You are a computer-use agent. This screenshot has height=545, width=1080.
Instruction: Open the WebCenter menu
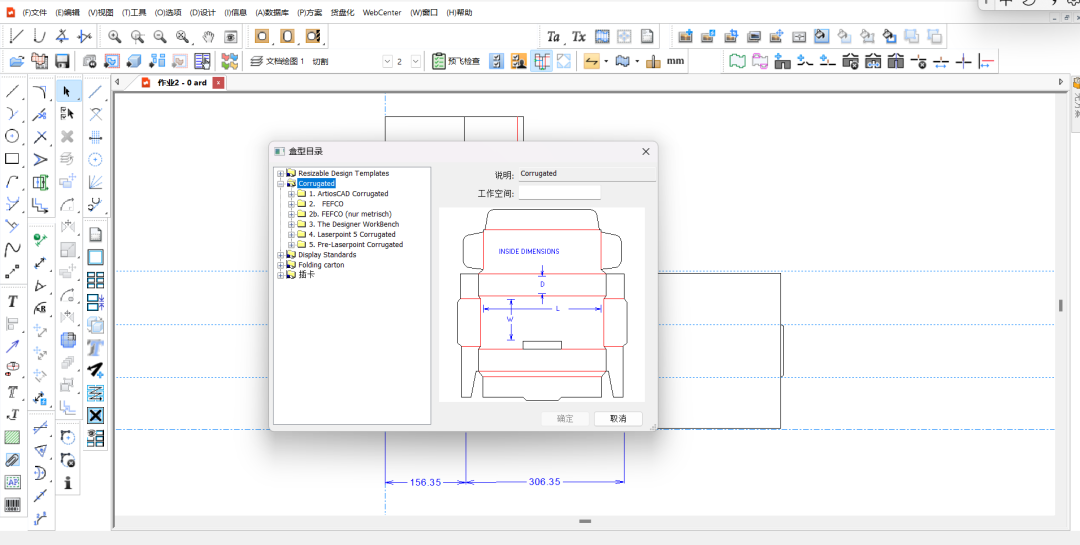tap(381, 13)
